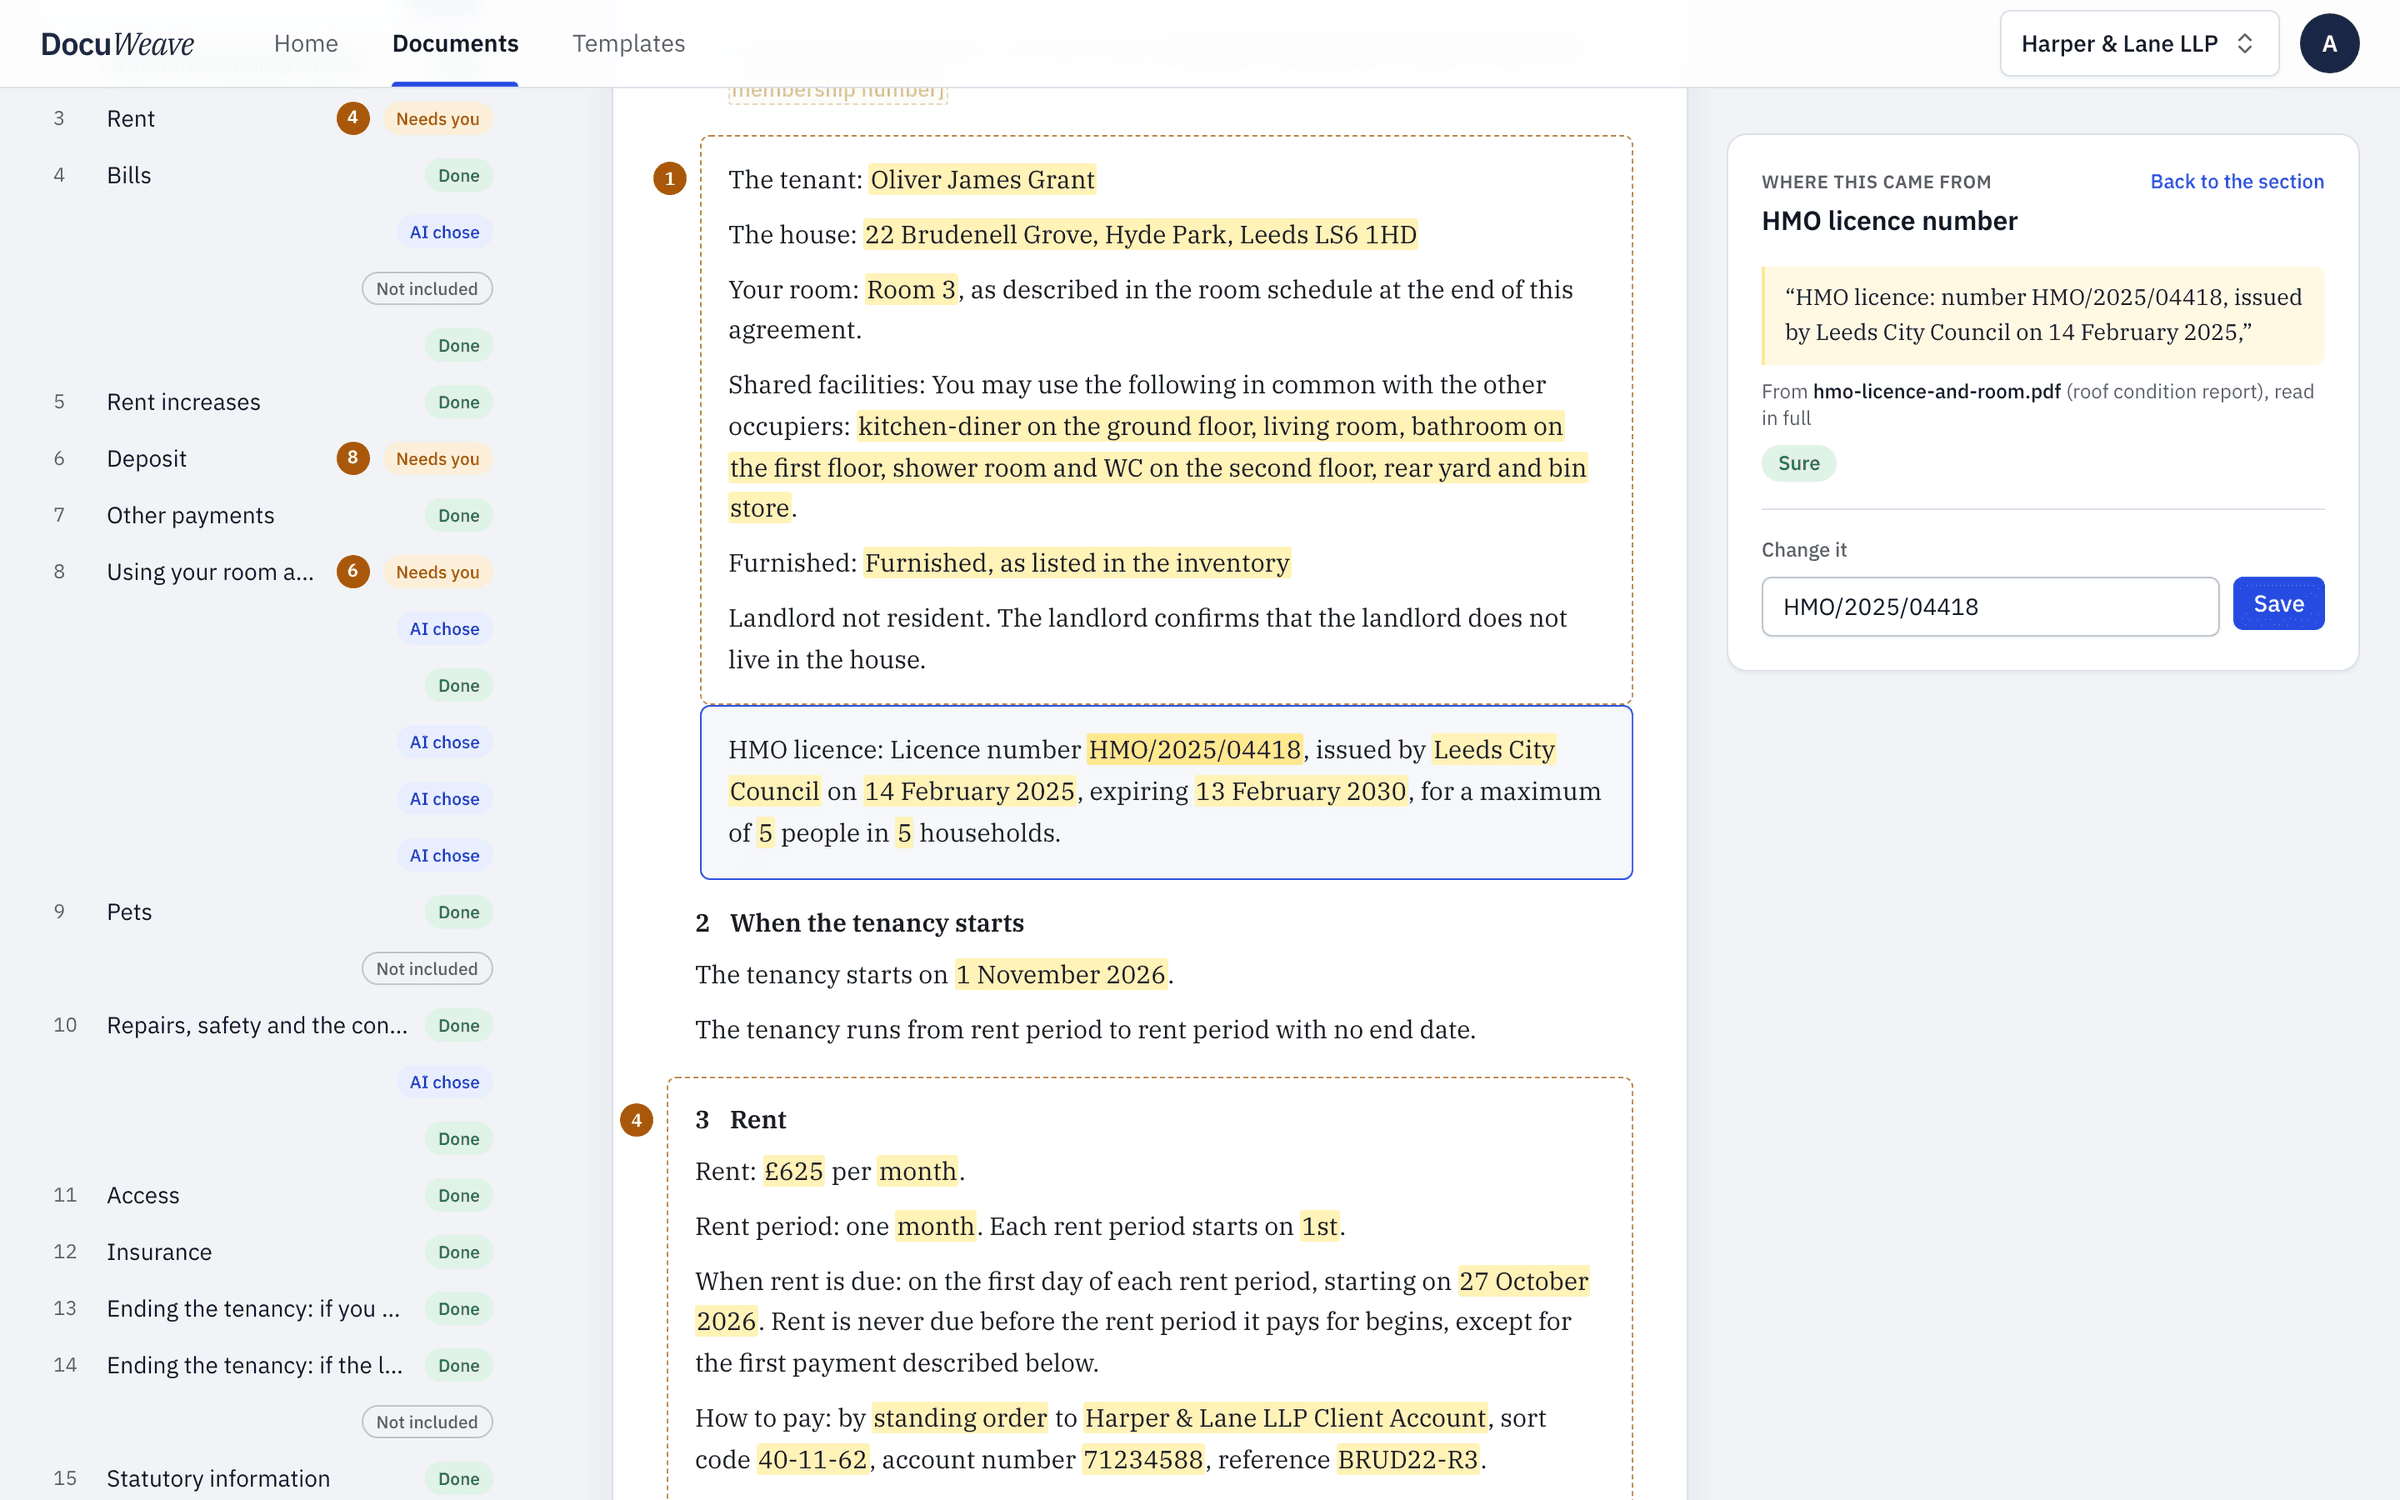Click the Needs you badge beside Deposit
This screenshot has width=2400, height=1500.
(437, 458)
